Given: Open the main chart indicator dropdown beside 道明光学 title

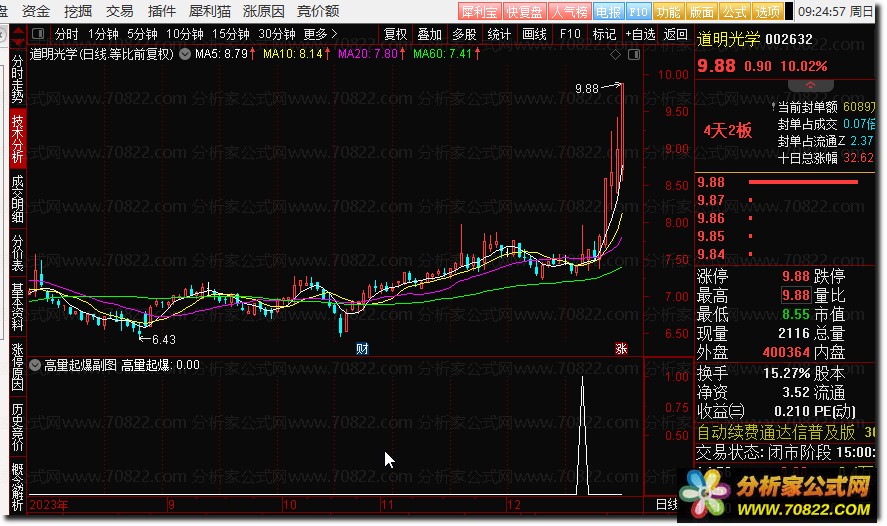Looking at the screenshot, I should coord(185,54).
